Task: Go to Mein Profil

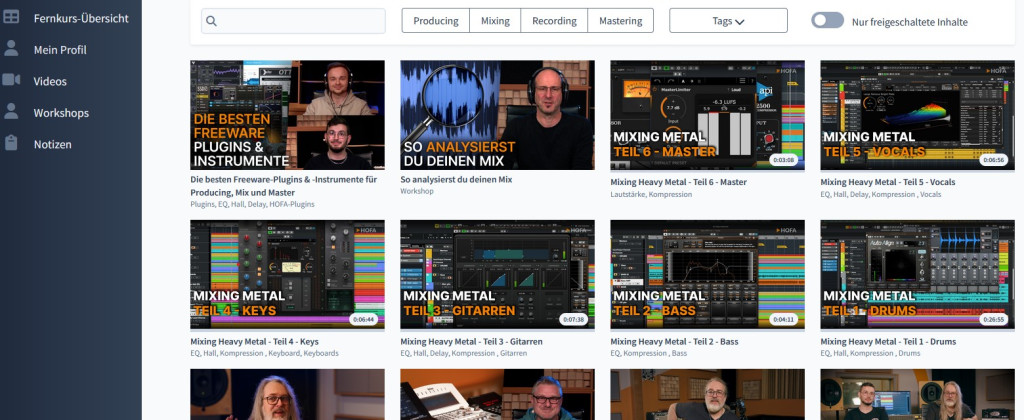Action: pyautogui.click(x=60, y=50)
